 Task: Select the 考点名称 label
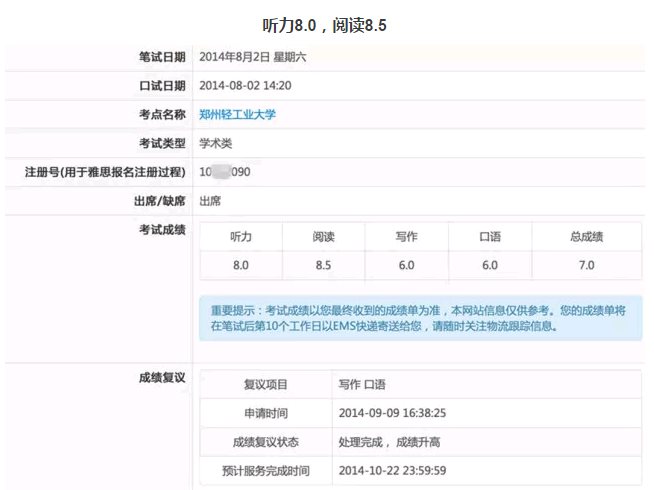162,114
